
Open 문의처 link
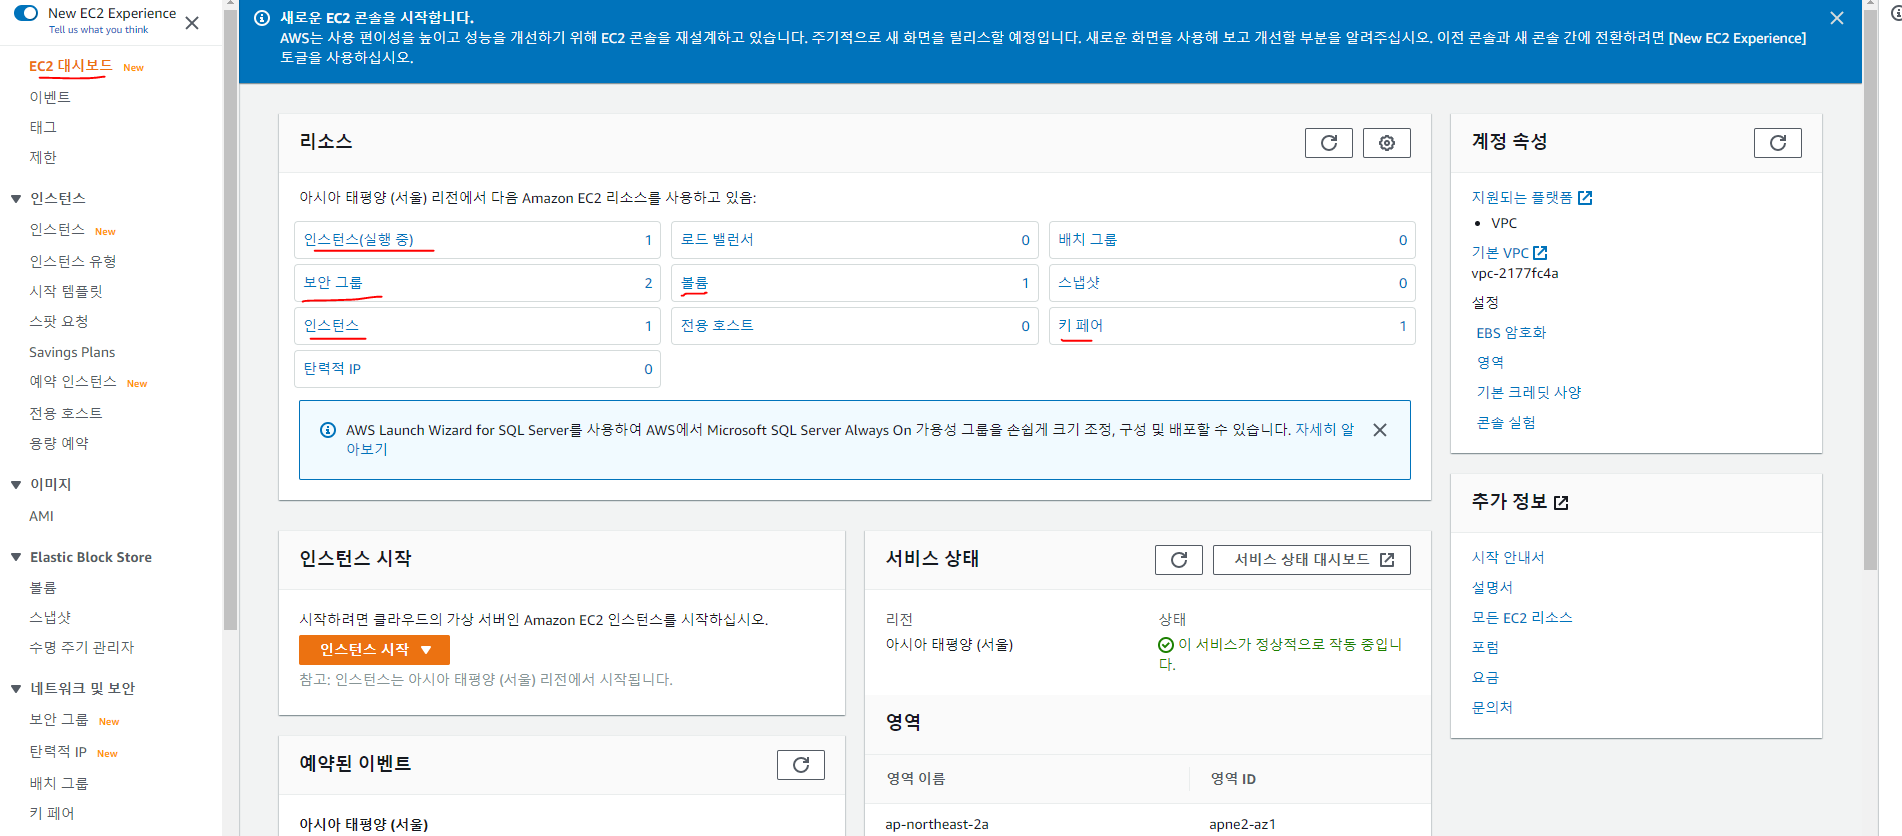coord(1492,708)
